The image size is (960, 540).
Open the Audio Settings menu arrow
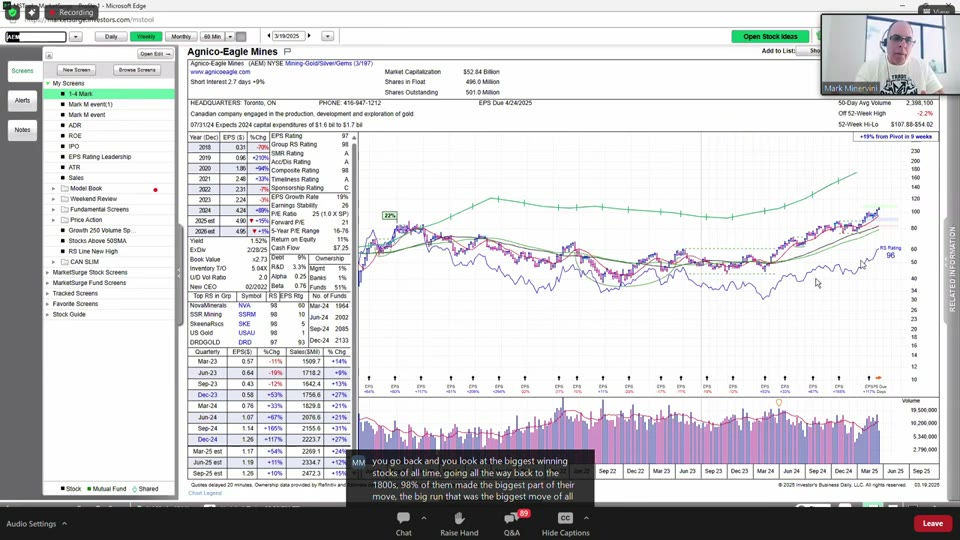click(64, 524)
